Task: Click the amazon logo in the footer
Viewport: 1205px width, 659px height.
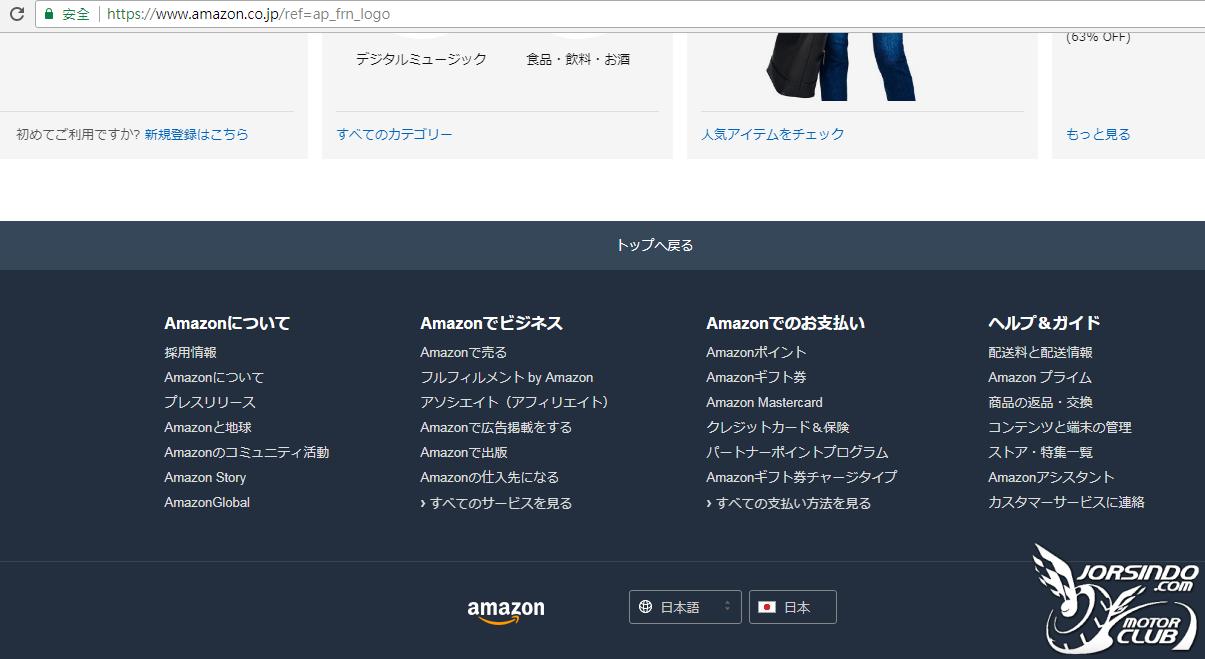Action: 505,608
